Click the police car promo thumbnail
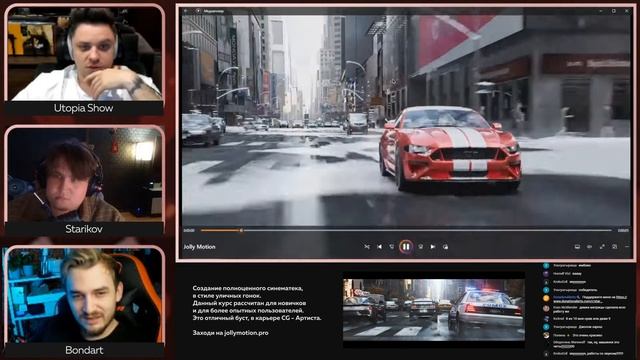The width and height of the screenshot is (640, 360). click(433, 310)
